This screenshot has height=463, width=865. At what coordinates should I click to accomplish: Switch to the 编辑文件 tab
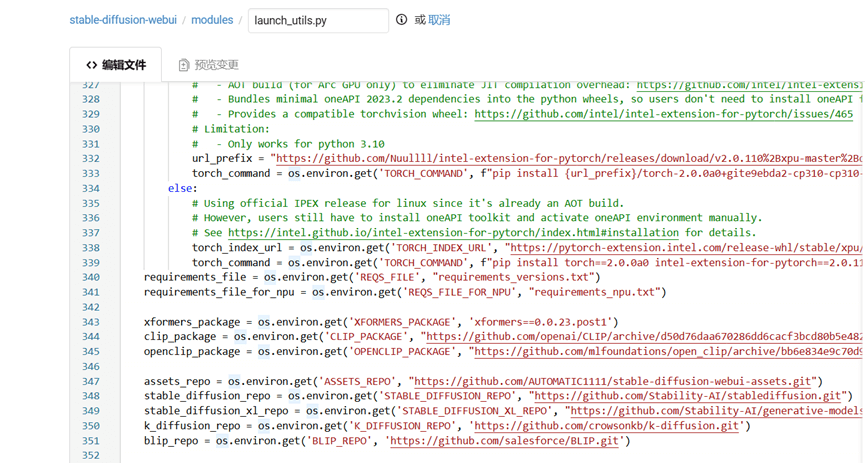click(x=116, y=65)
